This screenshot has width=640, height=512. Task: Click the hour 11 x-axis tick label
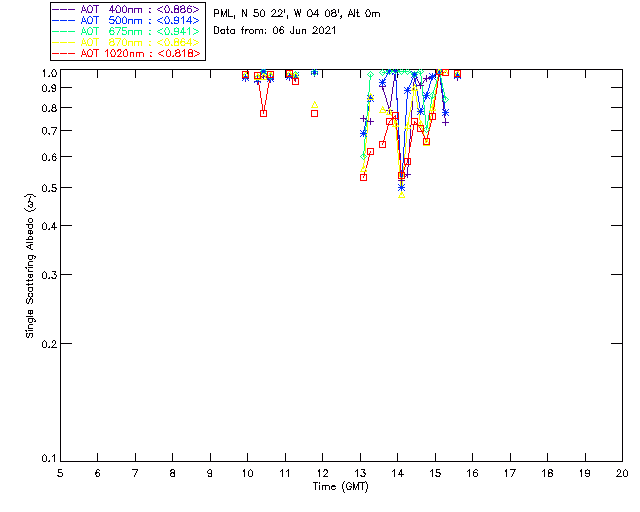(x=285, y=473)
